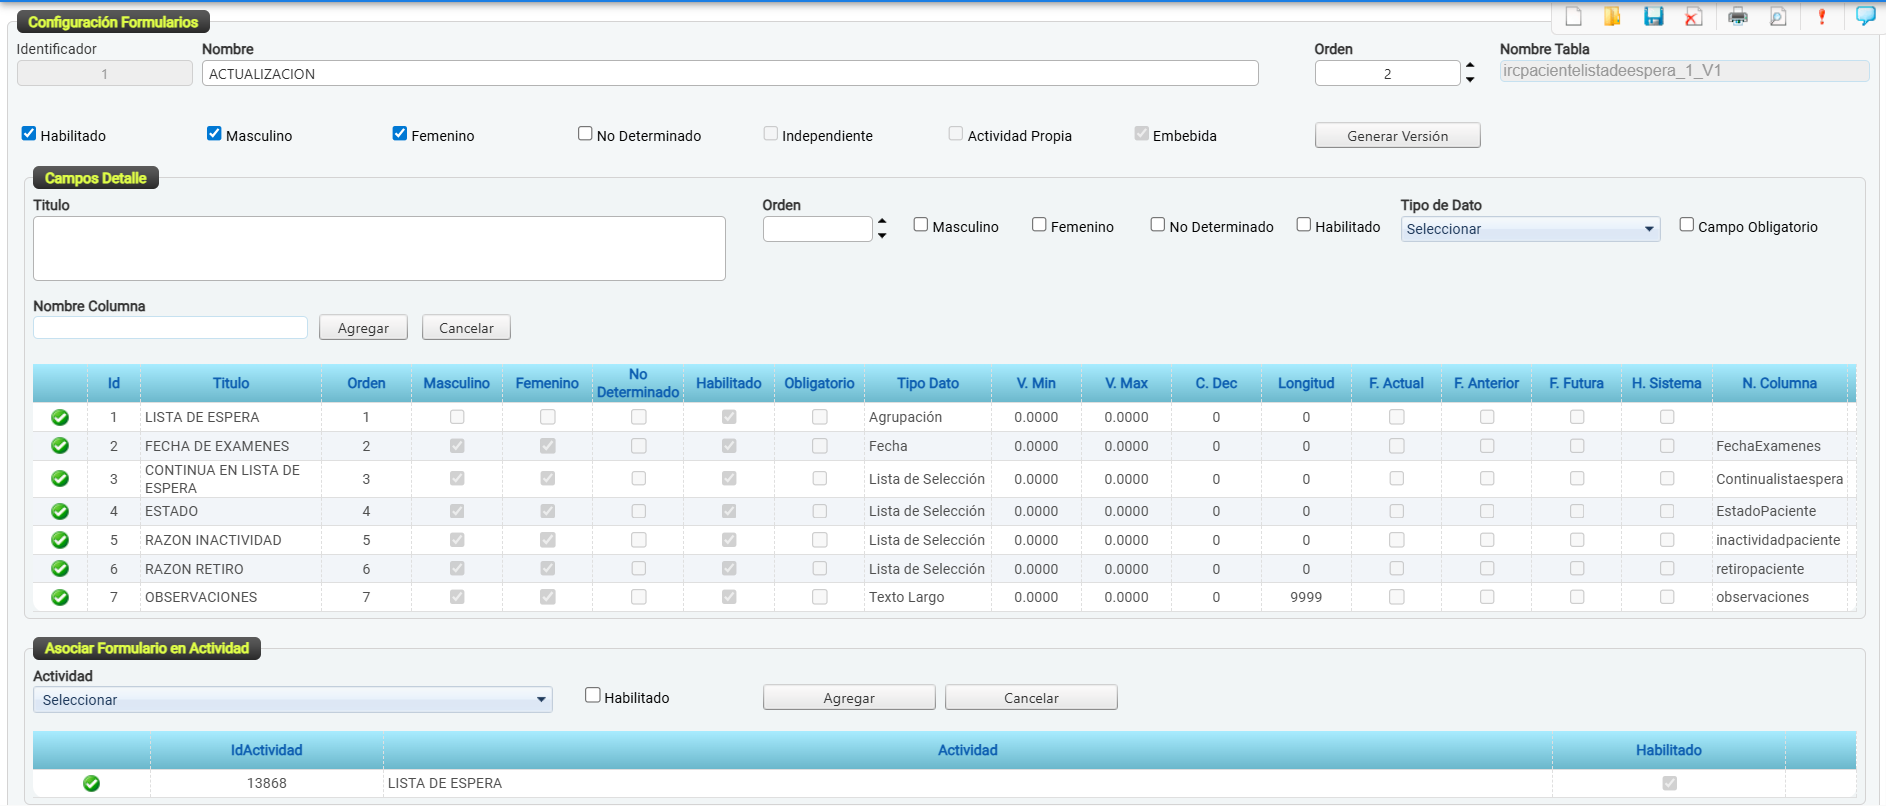The image size is (1886, 806).
Task: Save using the blue floppy disk icon
Action: 1653,17
